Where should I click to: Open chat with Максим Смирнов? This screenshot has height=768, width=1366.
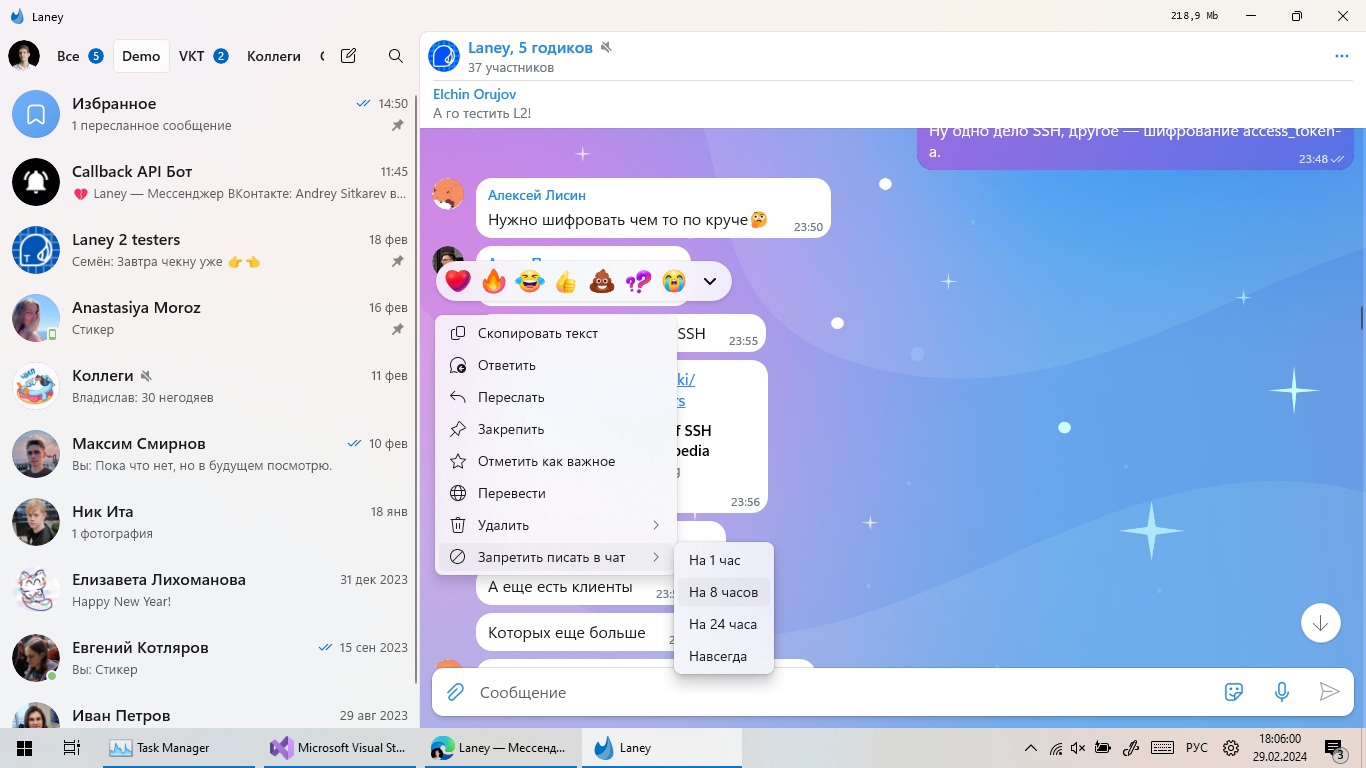(x=209, y=454)
